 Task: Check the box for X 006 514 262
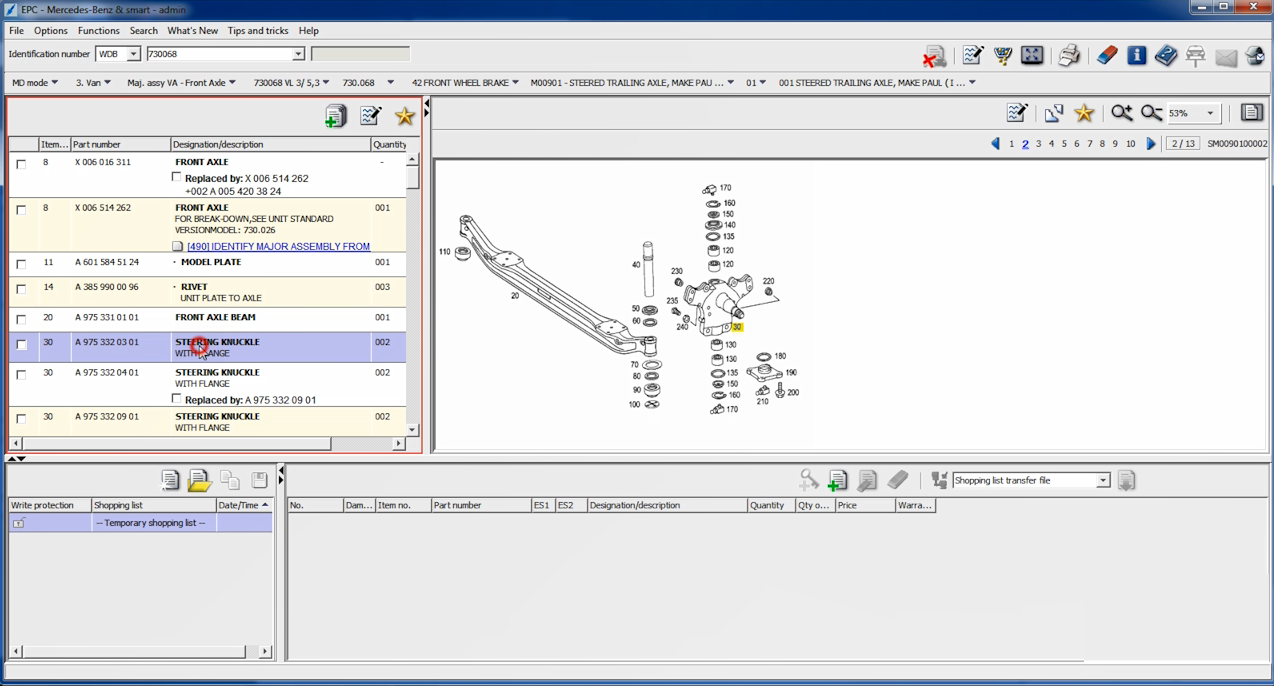coord(21,210)
